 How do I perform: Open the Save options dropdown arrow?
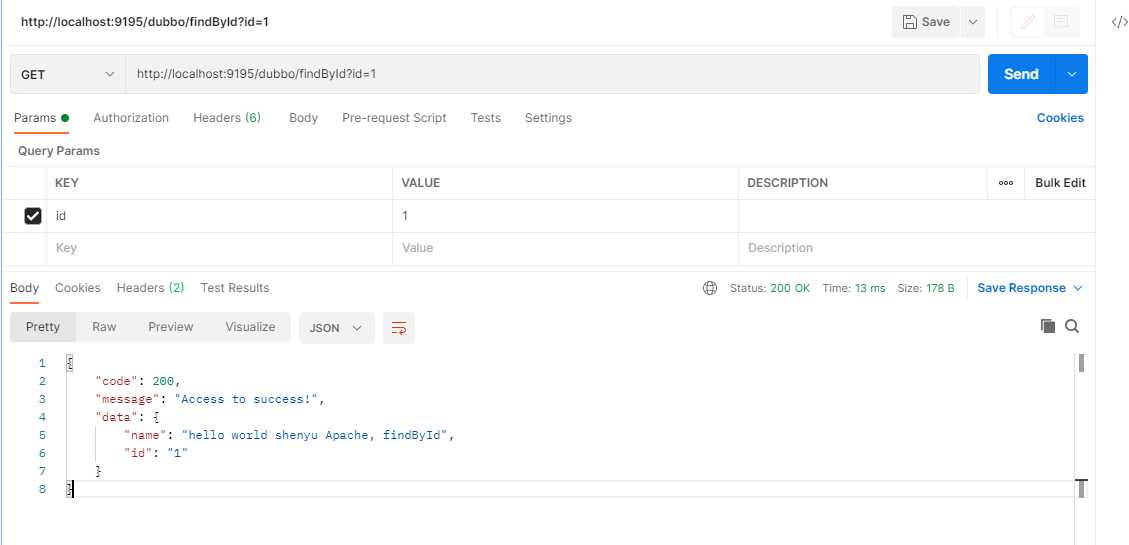coord(973,22)
